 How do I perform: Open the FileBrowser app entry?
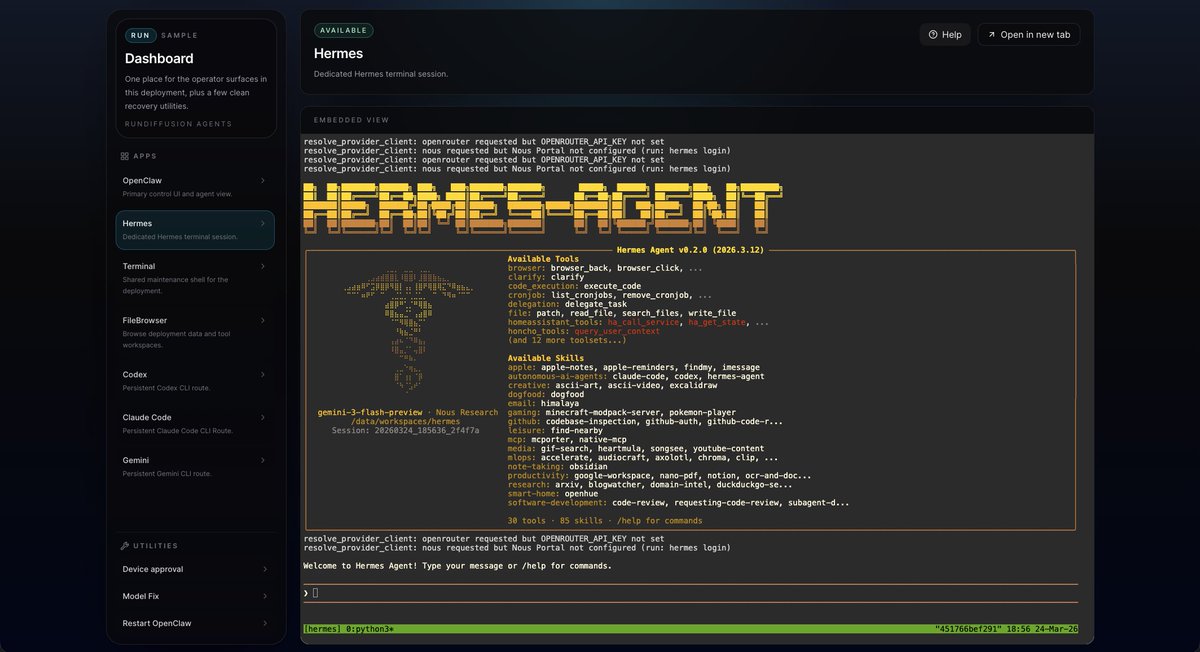tap(195, 331)
